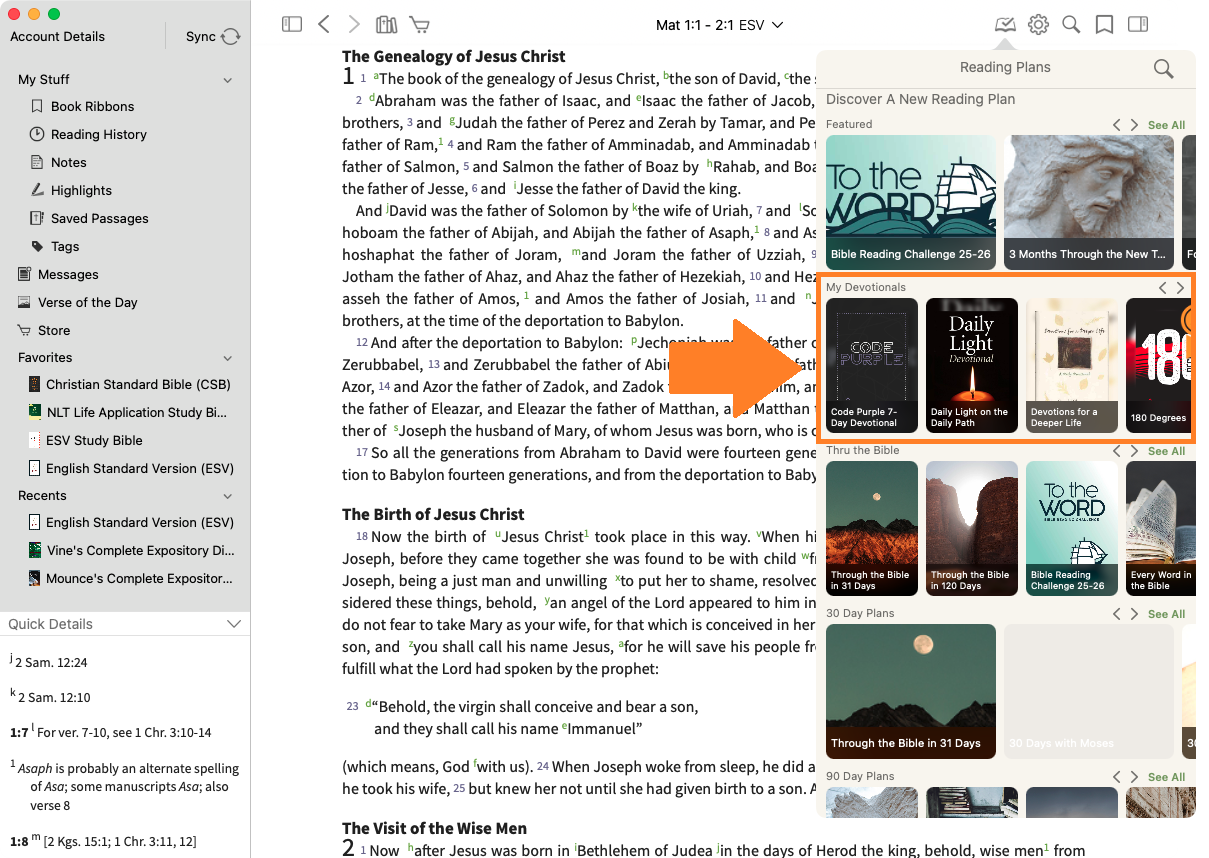Screen dimensions: 1209x858
Task: Click the Sync refresh icon
Action: 231,36
